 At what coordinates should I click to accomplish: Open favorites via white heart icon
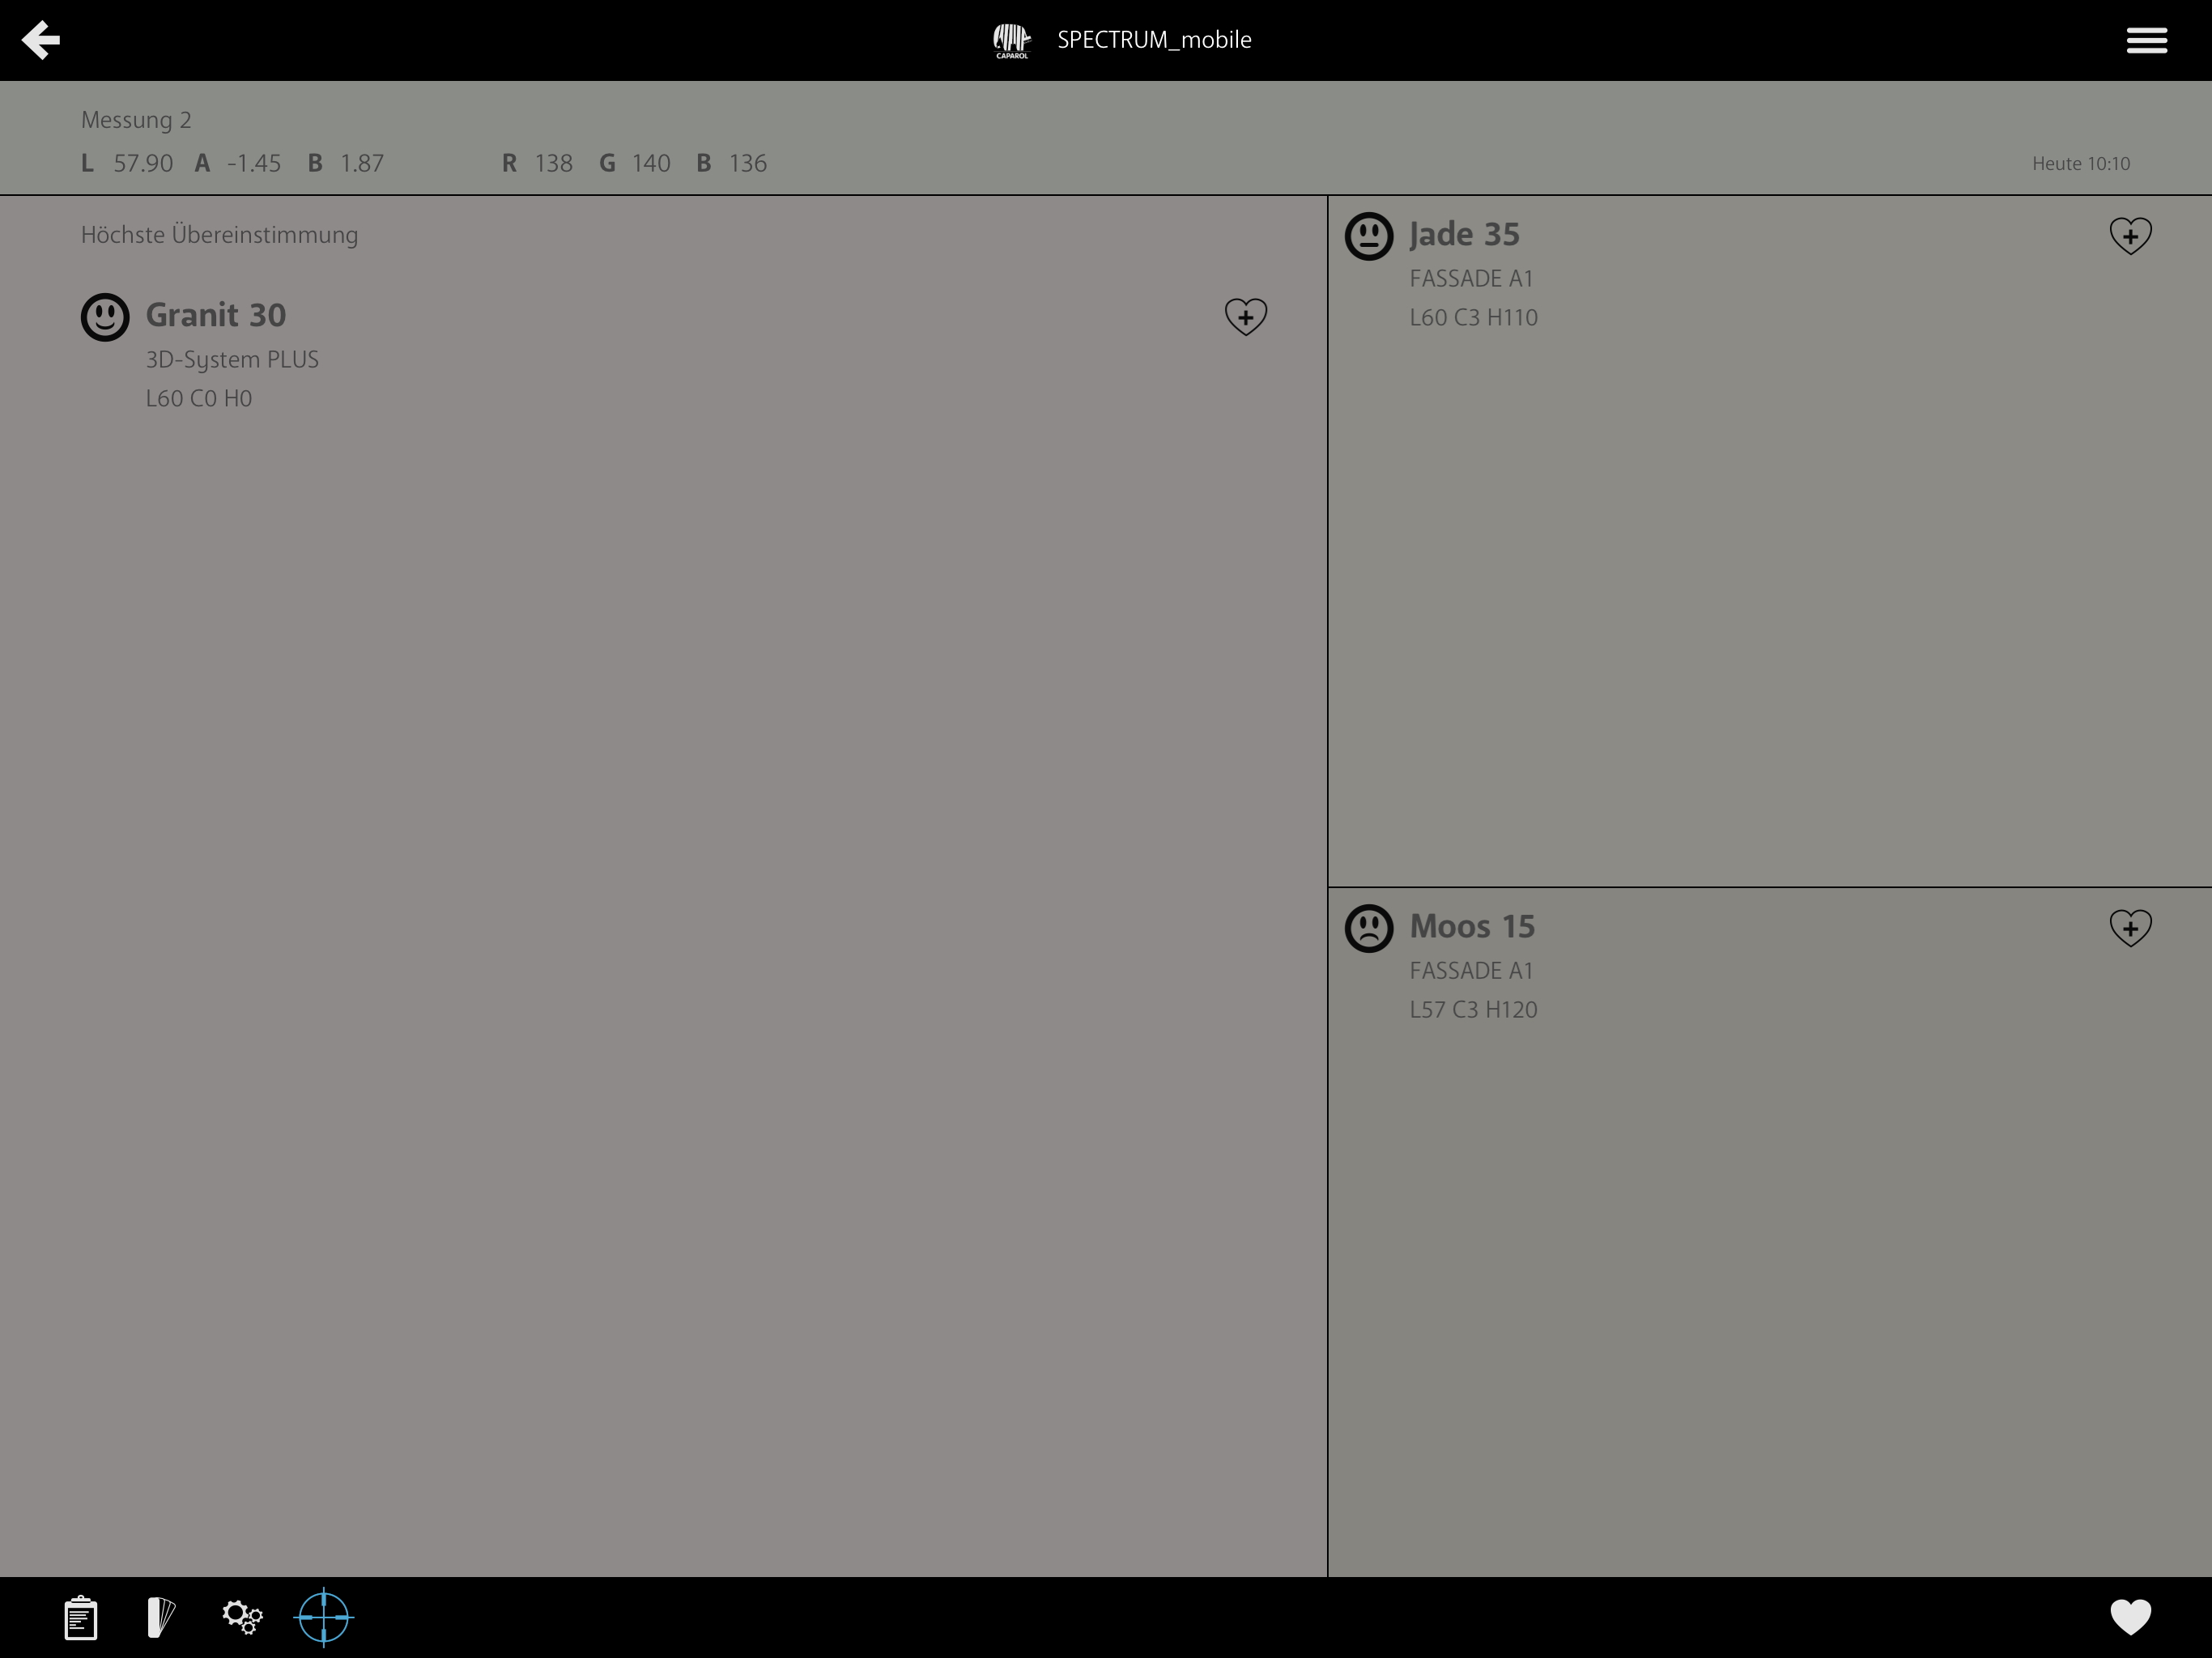2130,1617
